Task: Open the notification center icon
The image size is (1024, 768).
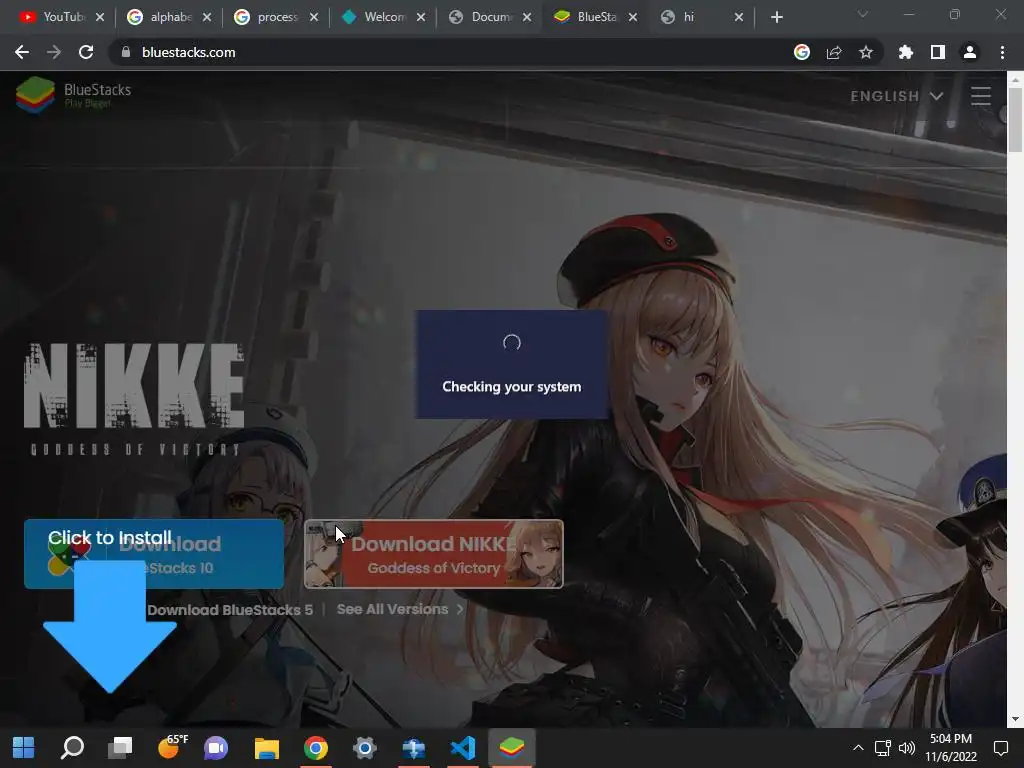Action: pyautogui.click(x=1000, y=748)
